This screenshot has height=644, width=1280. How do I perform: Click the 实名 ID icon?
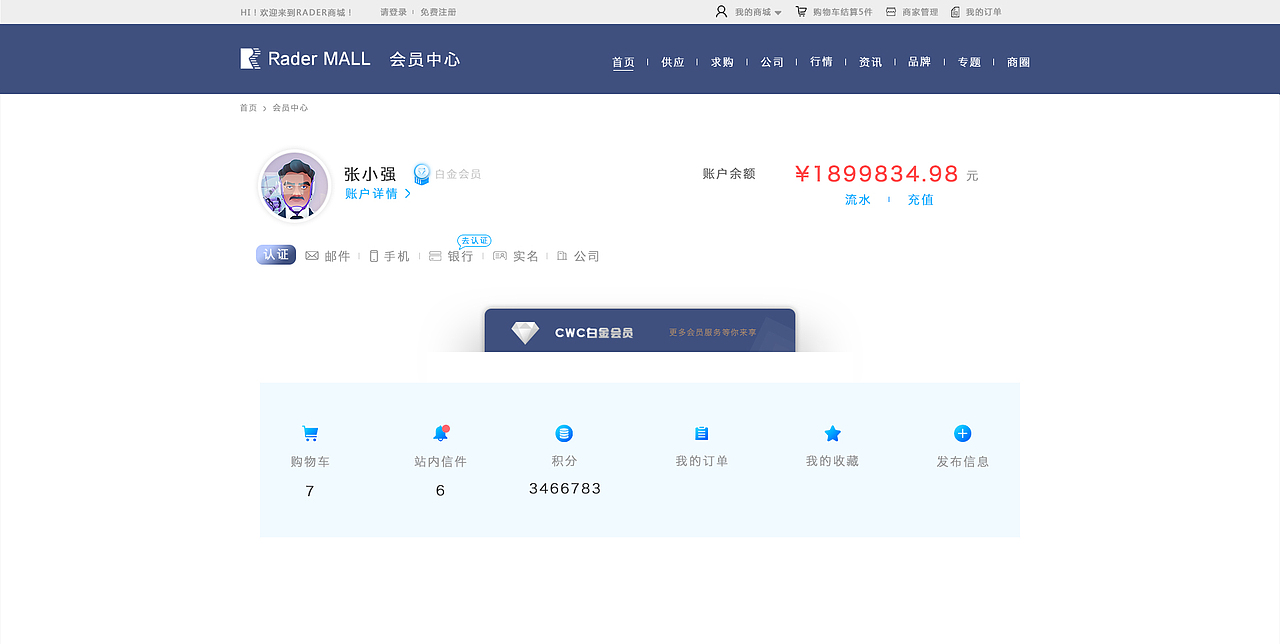(x=500, y=256)
